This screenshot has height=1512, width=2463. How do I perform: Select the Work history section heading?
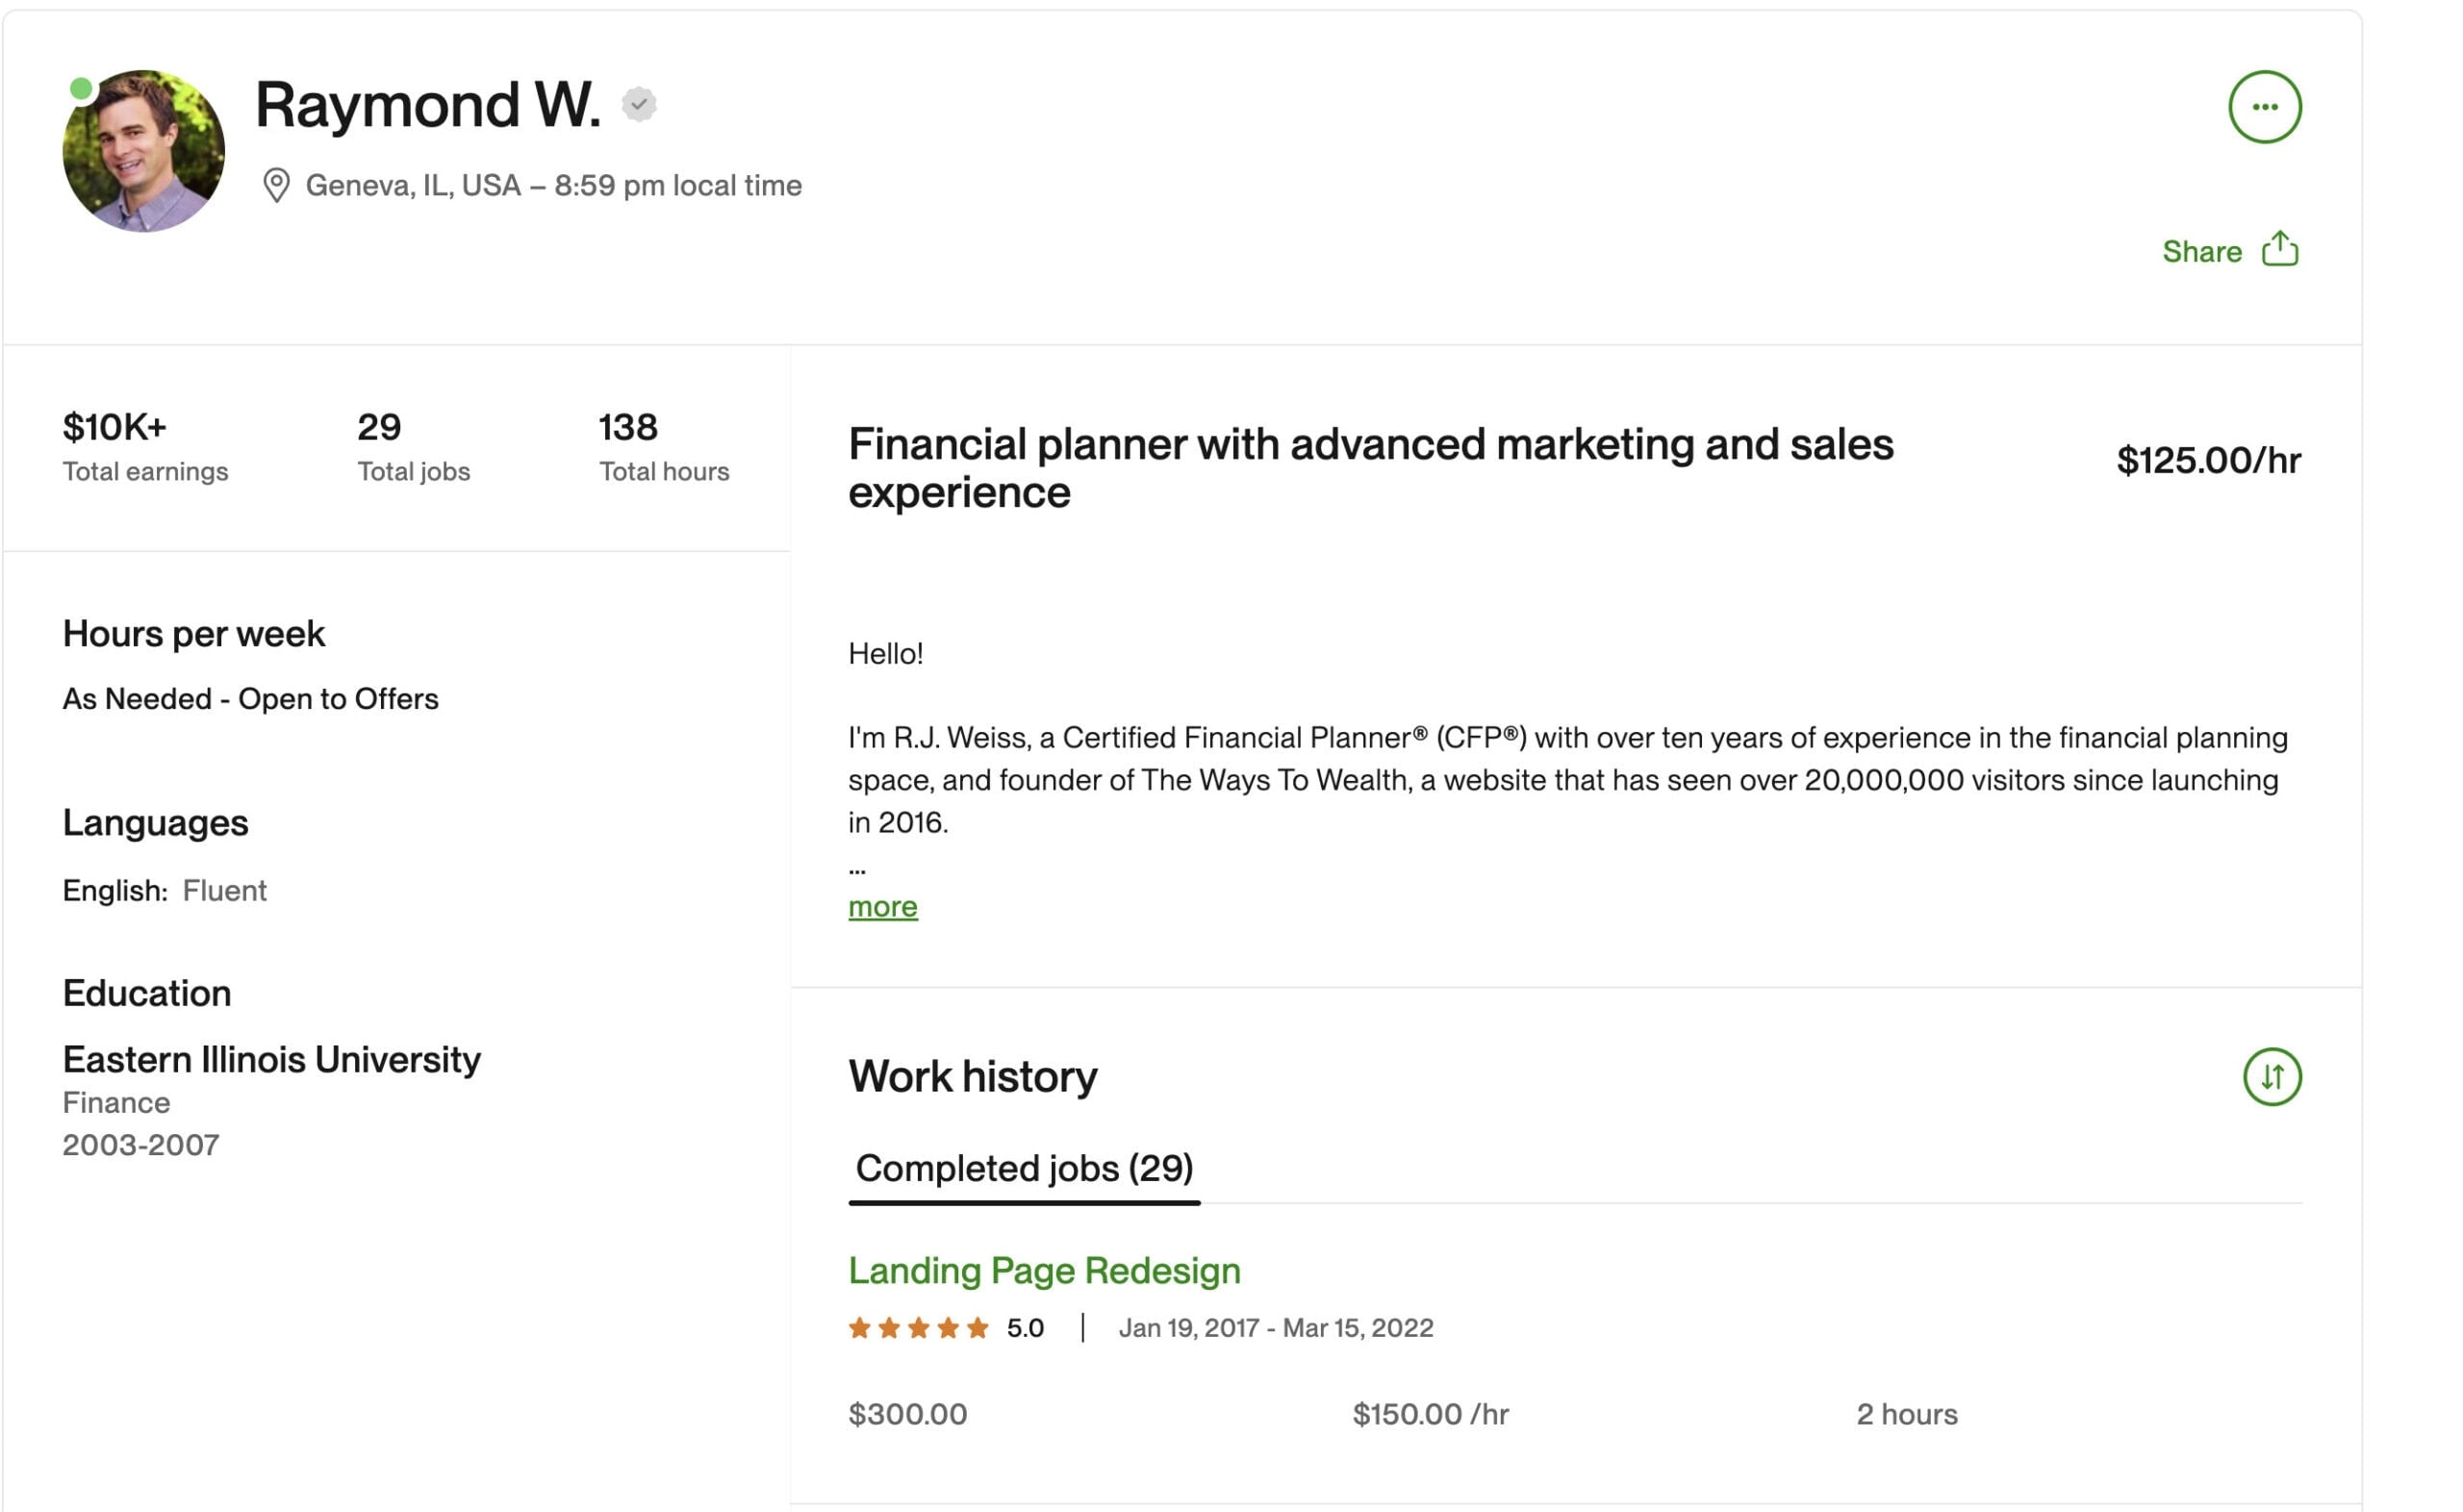[971, 1076]
